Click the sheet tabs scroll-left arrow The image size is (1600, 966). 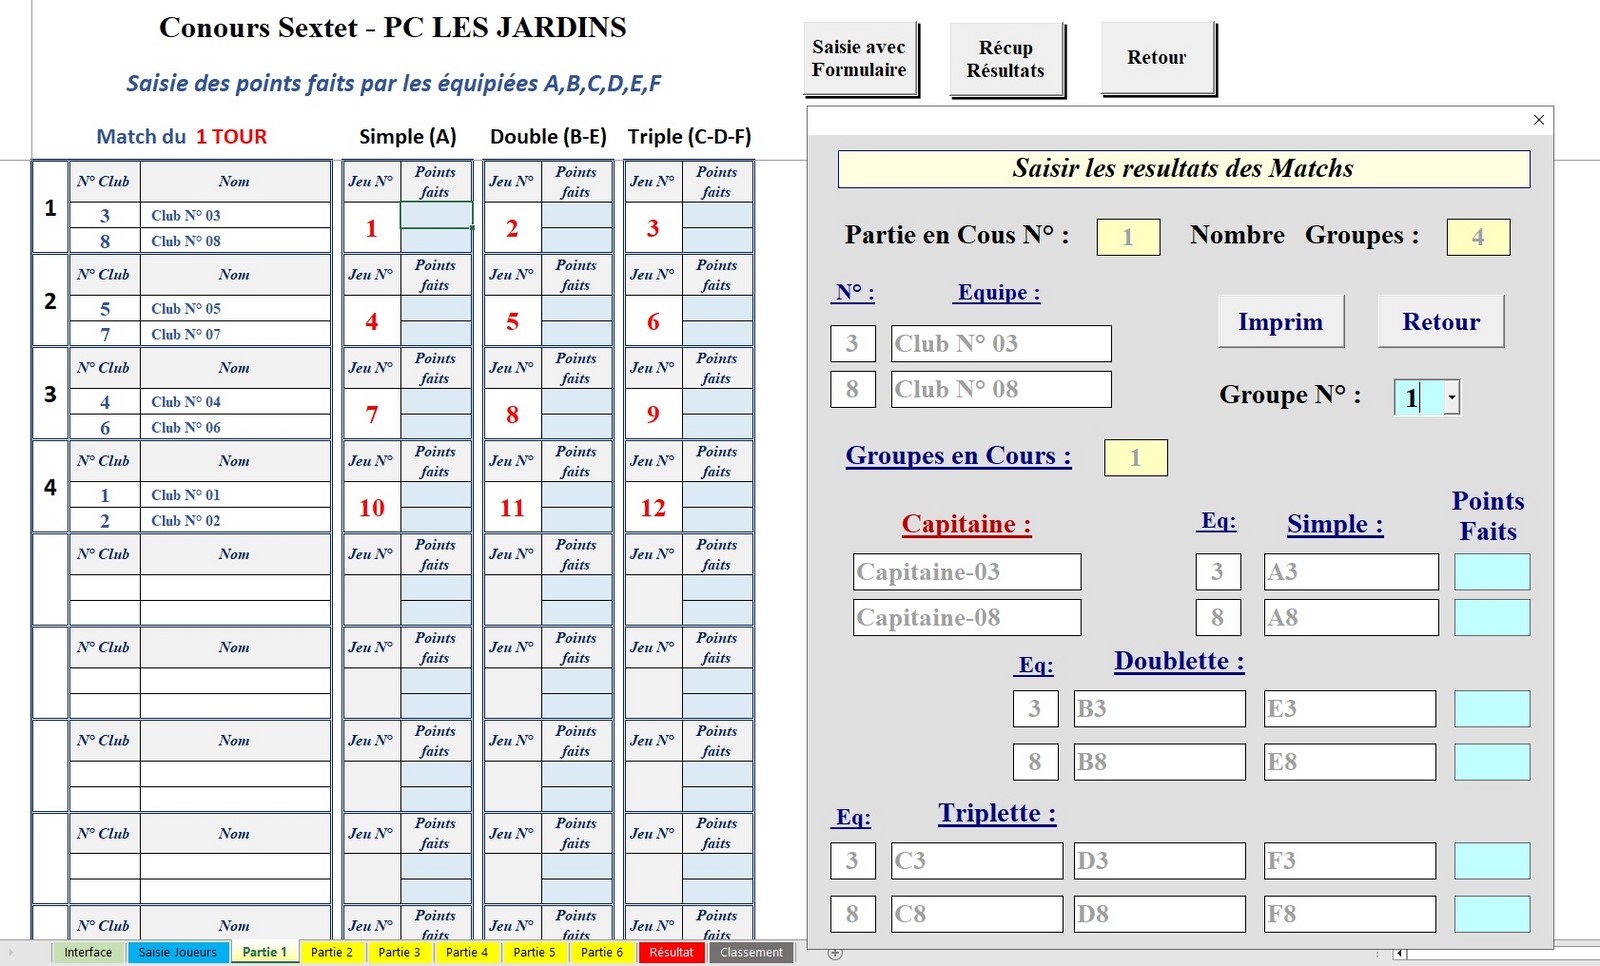tap(12, 952)
